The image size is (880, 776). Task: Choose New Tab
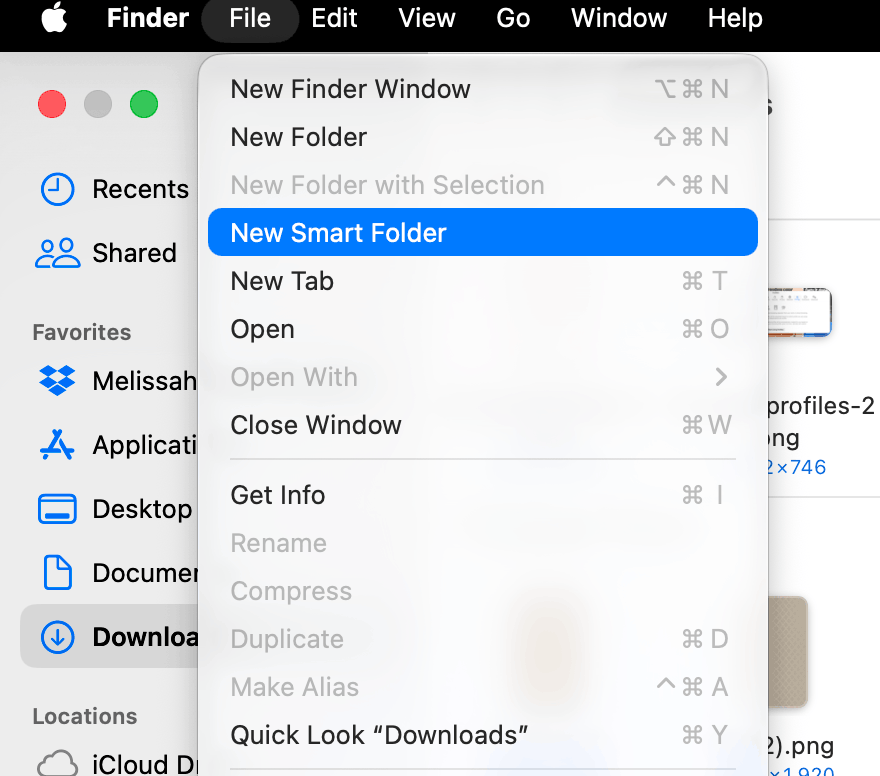coord(483,281)
